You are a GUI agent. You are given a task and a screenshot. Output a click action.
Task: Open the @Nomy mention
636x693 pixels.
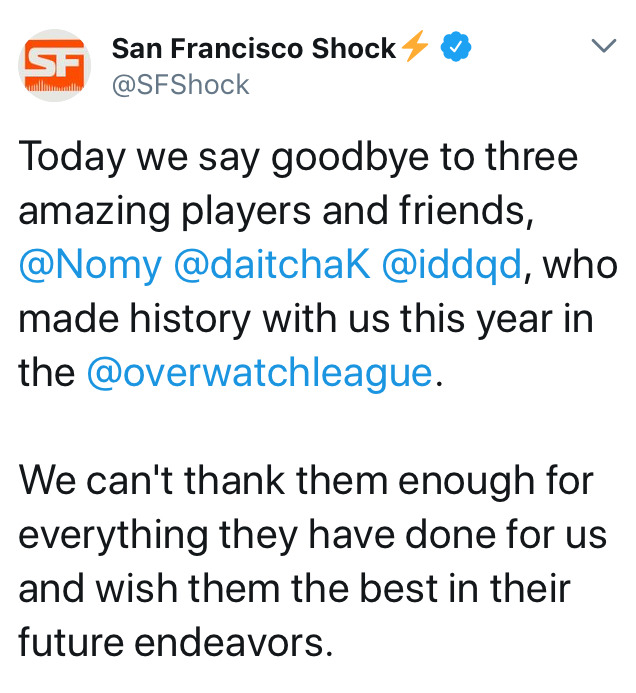click(90, 265)
